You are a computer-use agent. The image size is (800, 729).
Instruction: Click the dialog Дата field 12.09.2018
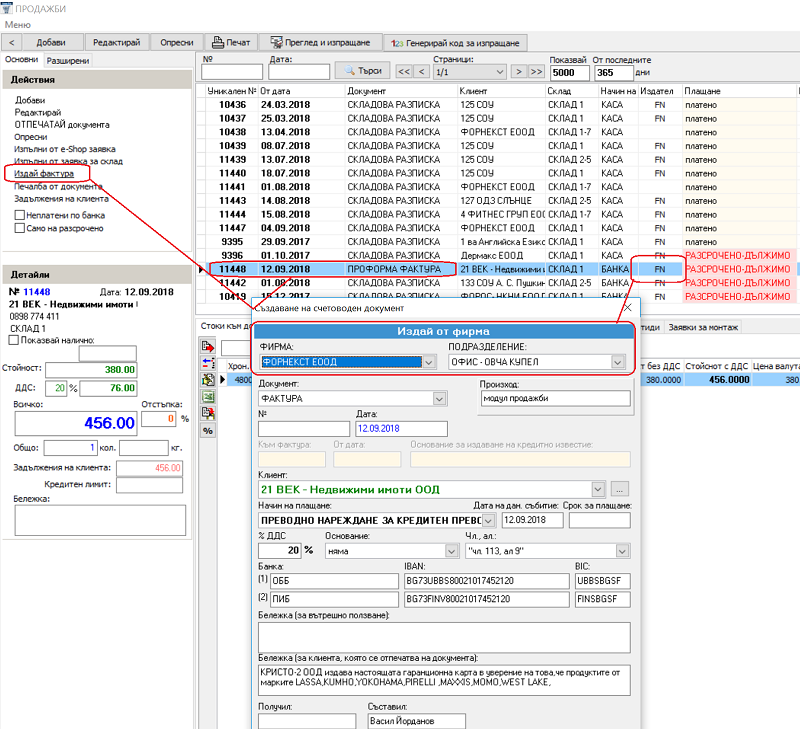tap(402, 429)
